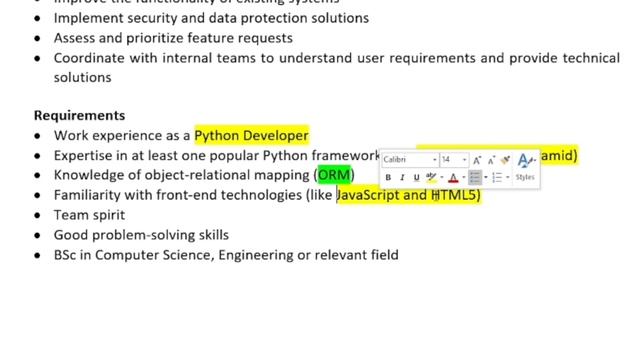Apply numbered list formatting
The width and height of the screenshot is (640, 360).
point(497,177)
